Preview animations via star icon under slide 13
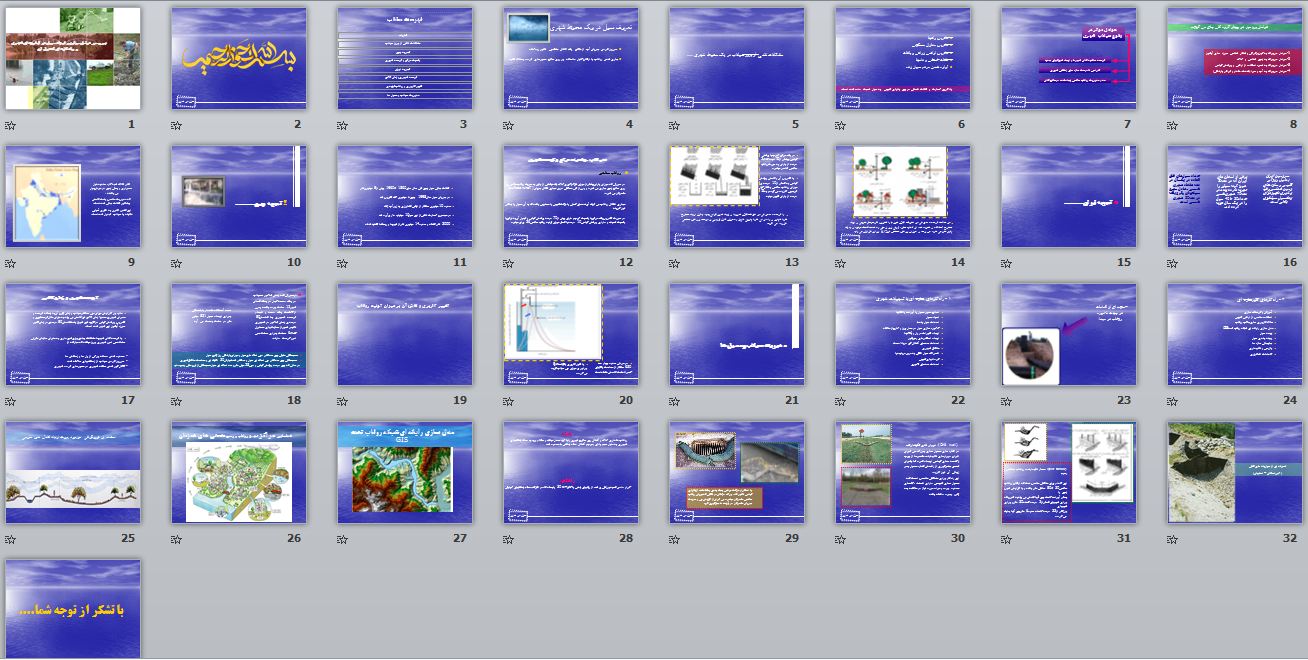The height and width of the screenshot is (660, 1308). pos(674,264)
